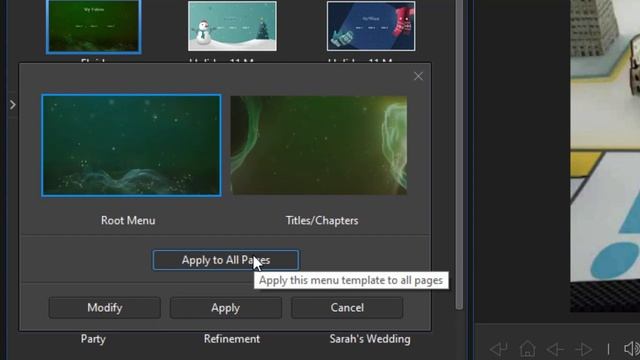The width and height of the screenshot is (640, 360).
Task: Select the Titles/Chapters preview thumbnail
Action: (x=319, y=145)
